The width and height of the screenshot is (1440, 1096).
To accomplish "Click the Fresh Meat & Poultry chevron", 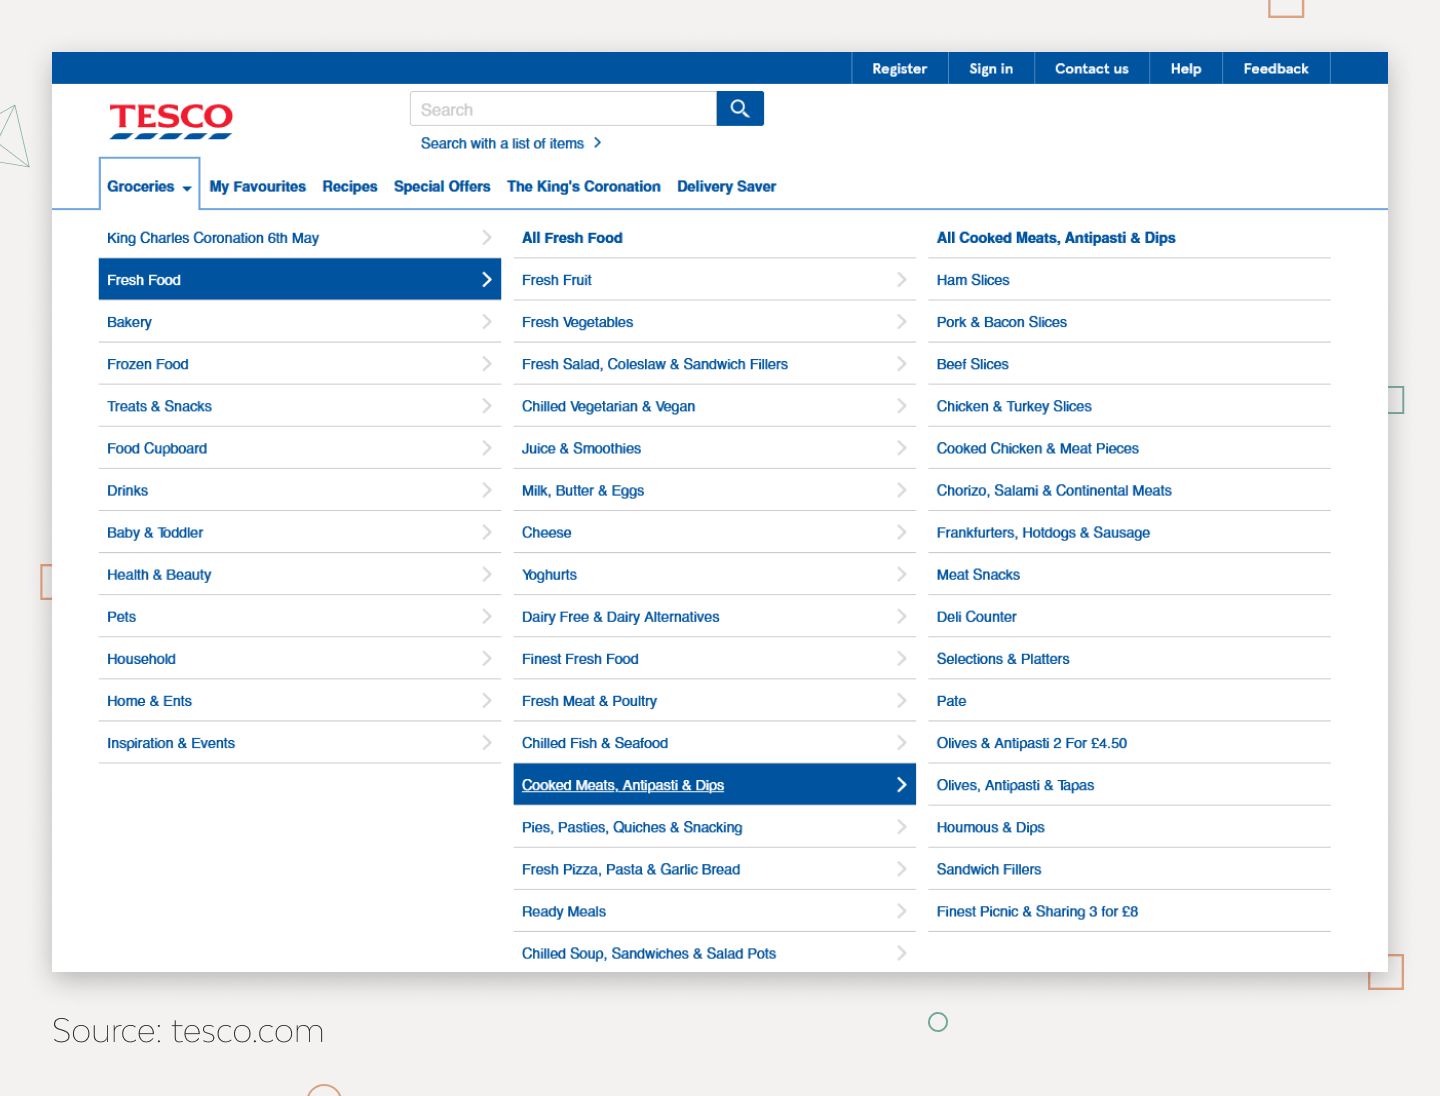I will (x=902, y=701).
